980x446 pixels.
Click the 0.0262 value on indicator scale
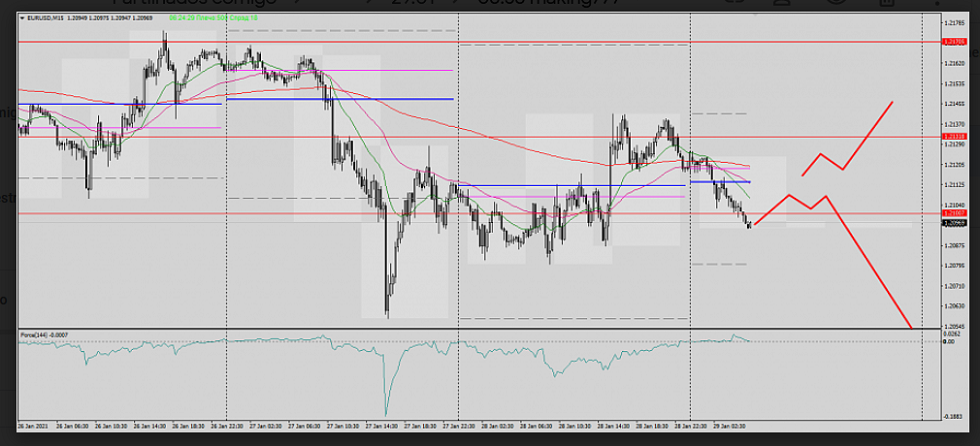952,335
